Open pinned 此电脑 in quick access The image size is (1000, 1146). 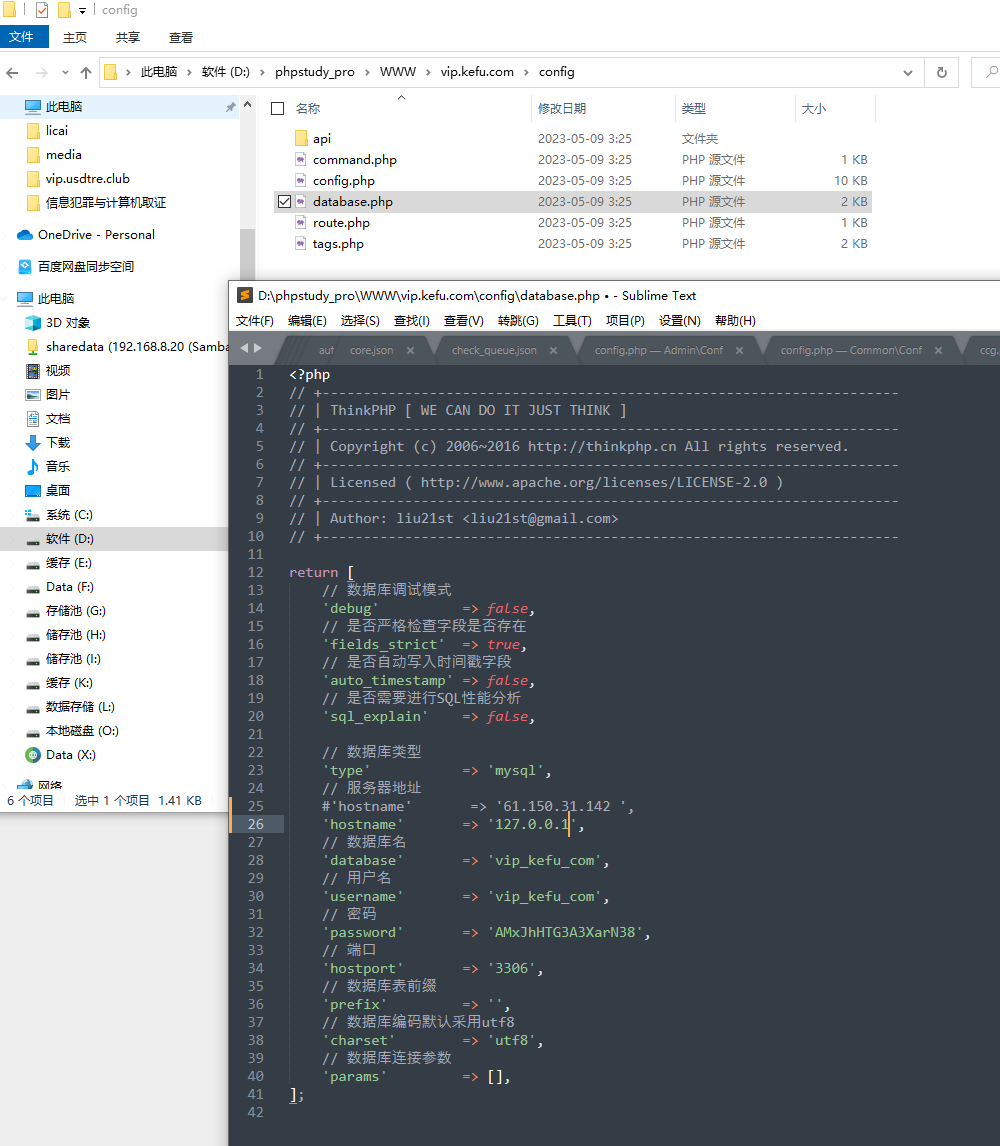pos(64,107)
